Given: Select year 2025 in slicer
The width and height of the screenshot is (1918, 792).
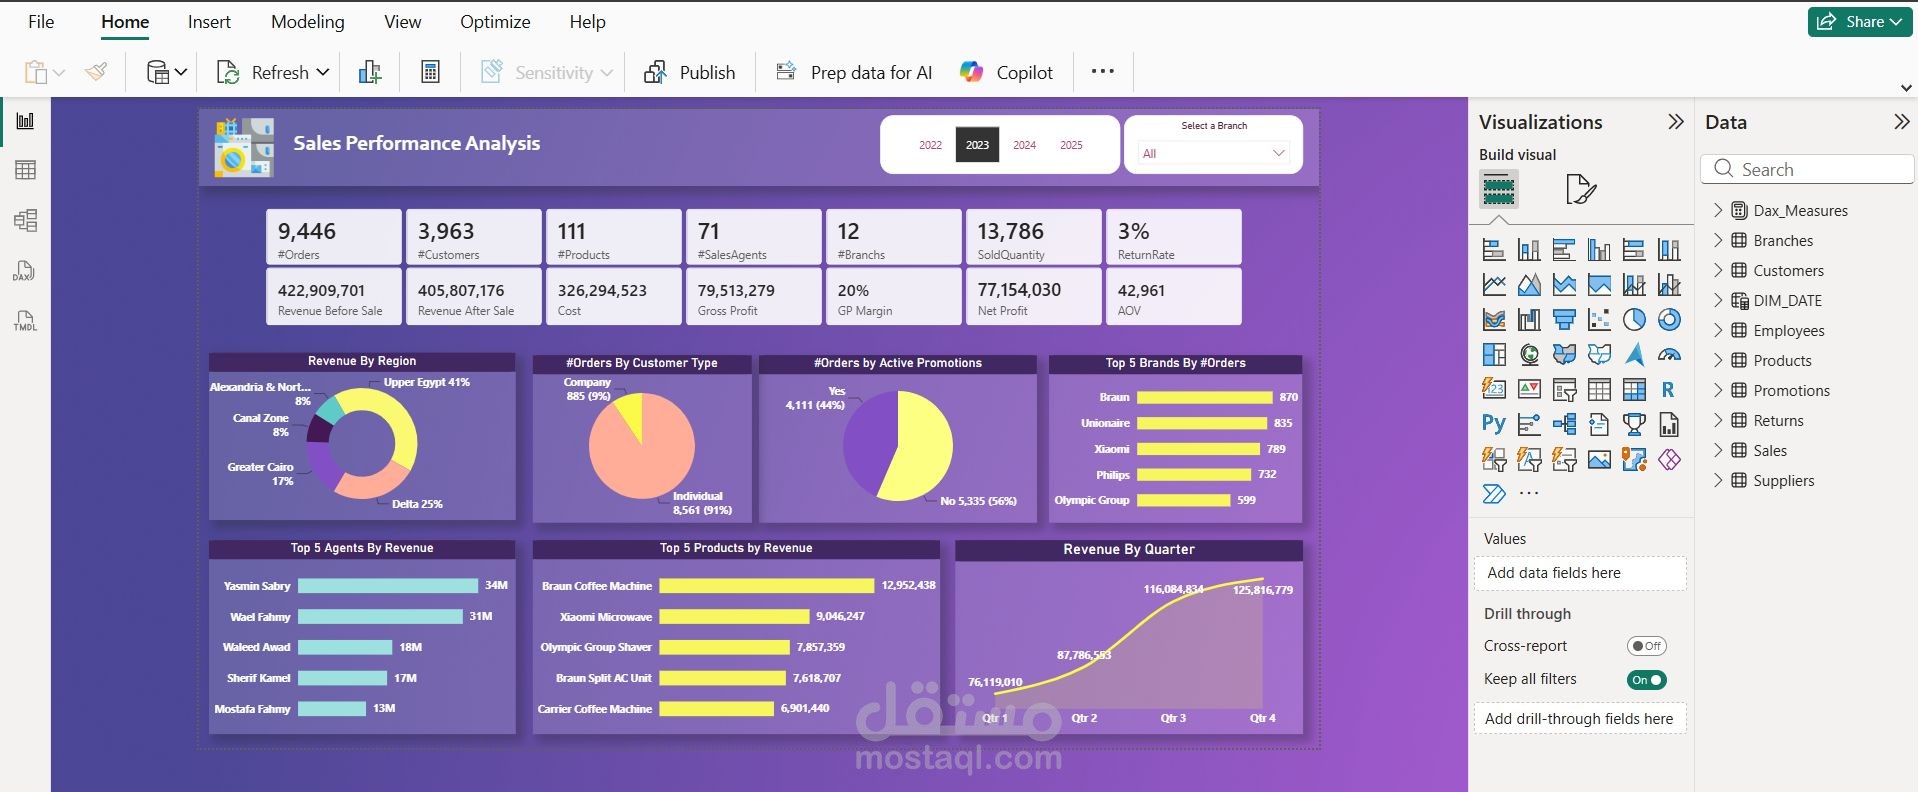Looking at the screenshot, I should [1071, 145].
